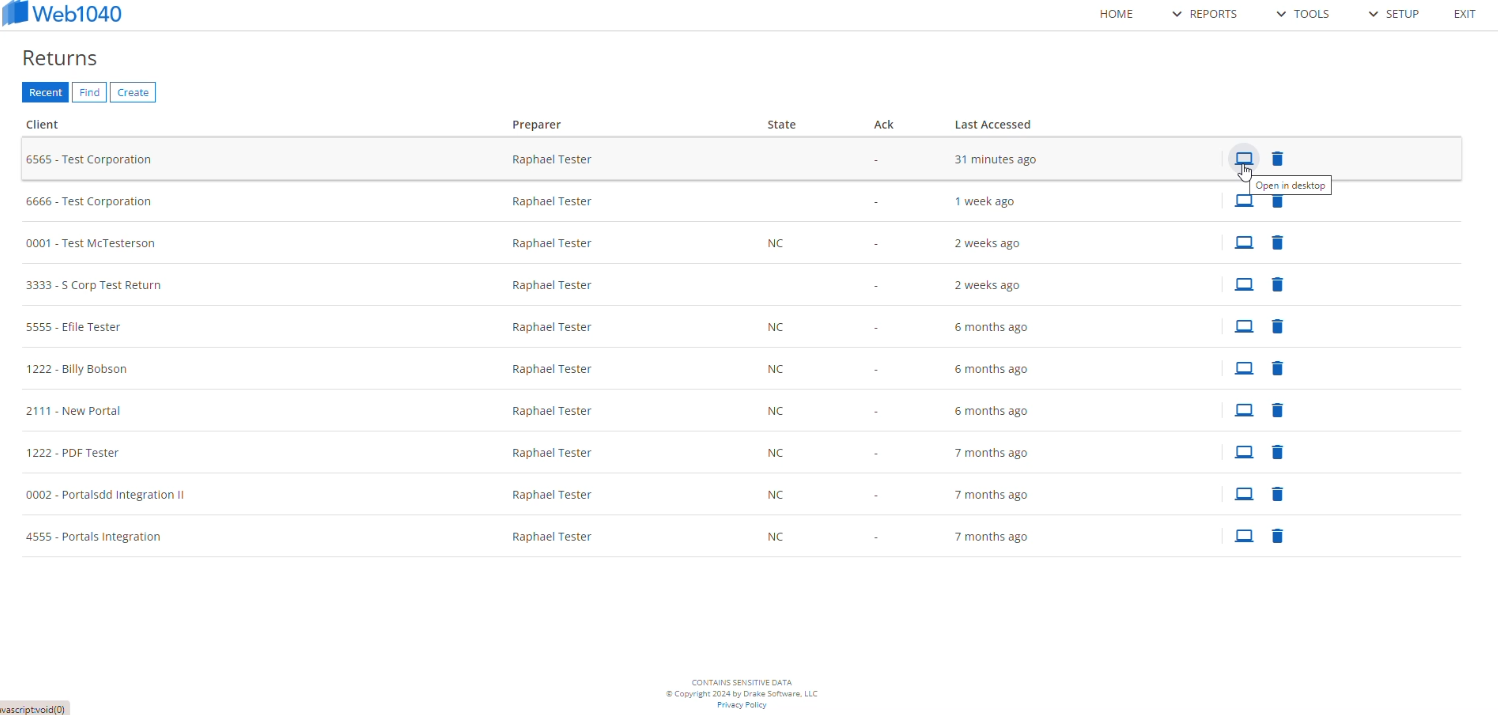
Task: Expand the Reports dropdown menu
Action: click(1205, 14)
